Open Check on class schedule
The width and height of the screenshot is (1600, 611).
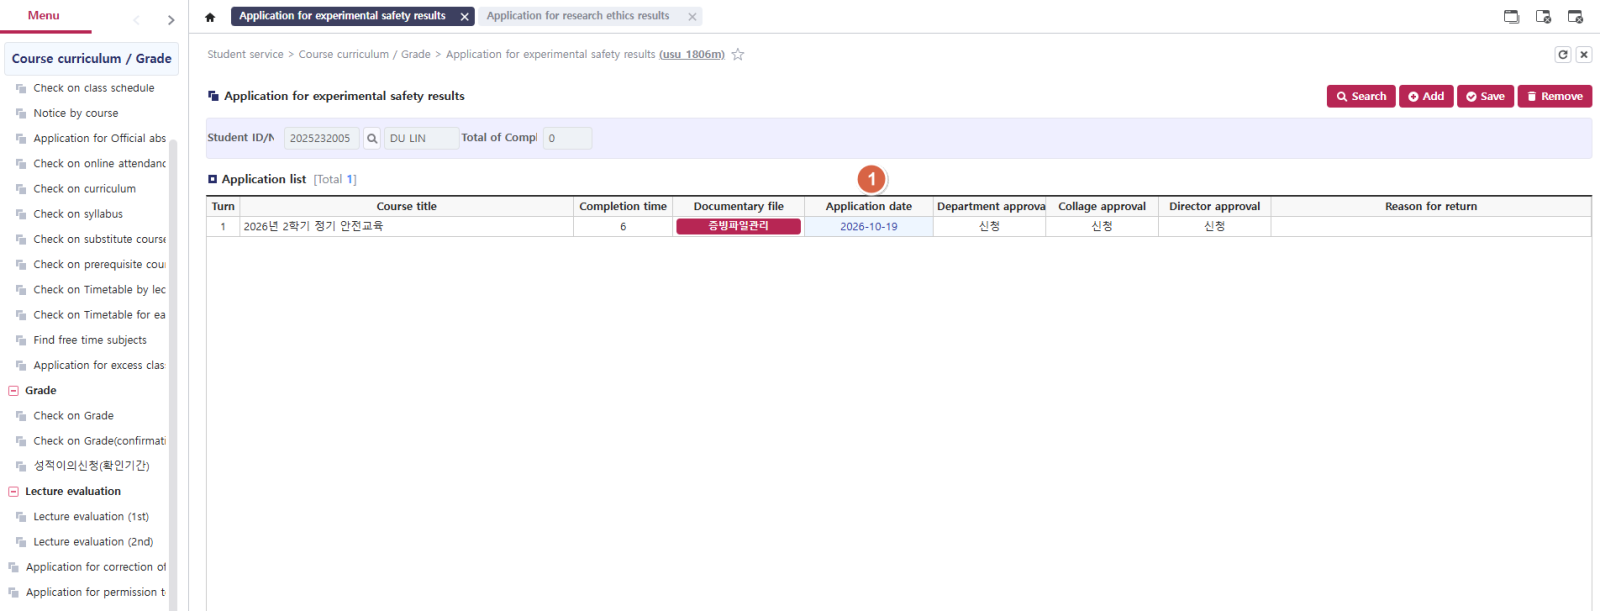click(x=94, y=88)
